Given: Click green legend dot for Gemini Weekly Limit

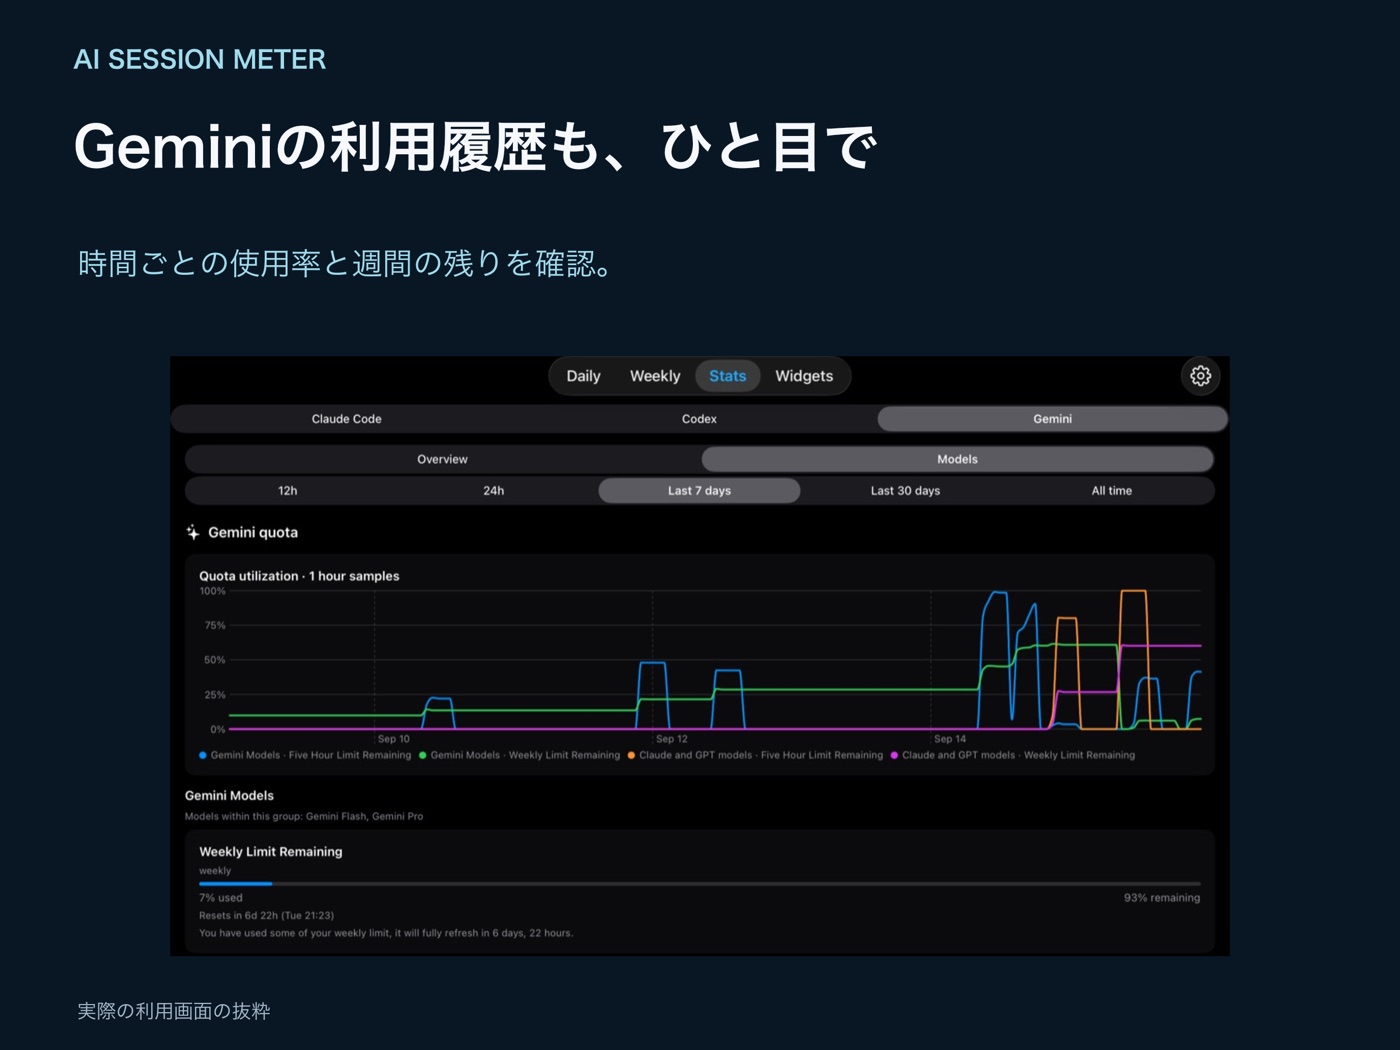Looking at the screenshot, I should [423, 755].
